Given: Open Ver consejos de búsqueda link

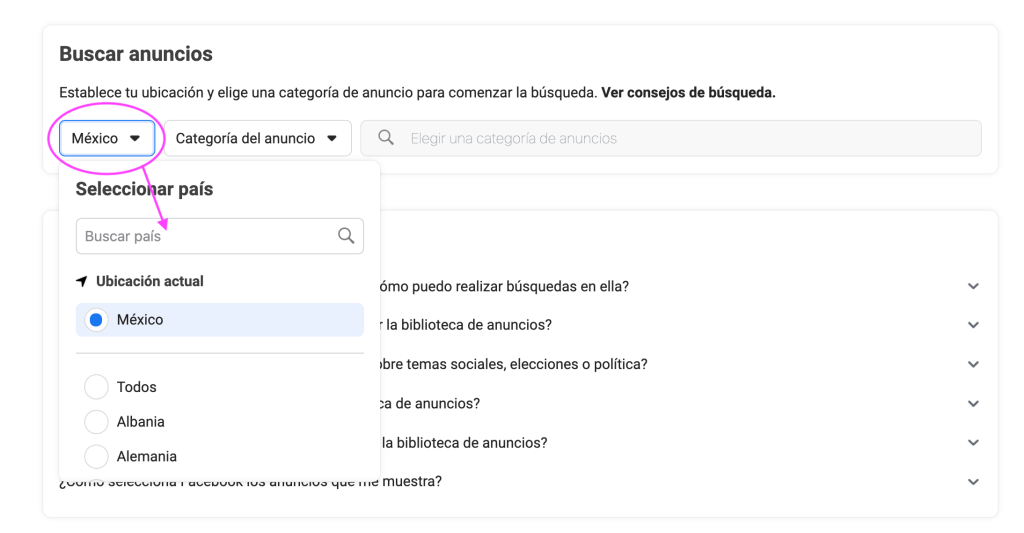Looking at the screenshot, I should coord(688,93).
